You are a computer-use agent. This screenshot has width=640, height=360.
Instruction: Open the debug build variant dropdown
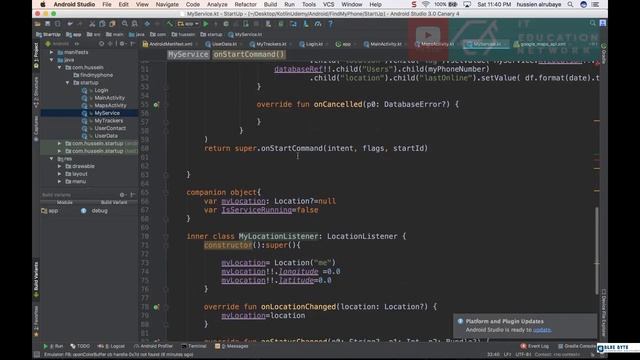pyautogui.click(x=100, y=211)
